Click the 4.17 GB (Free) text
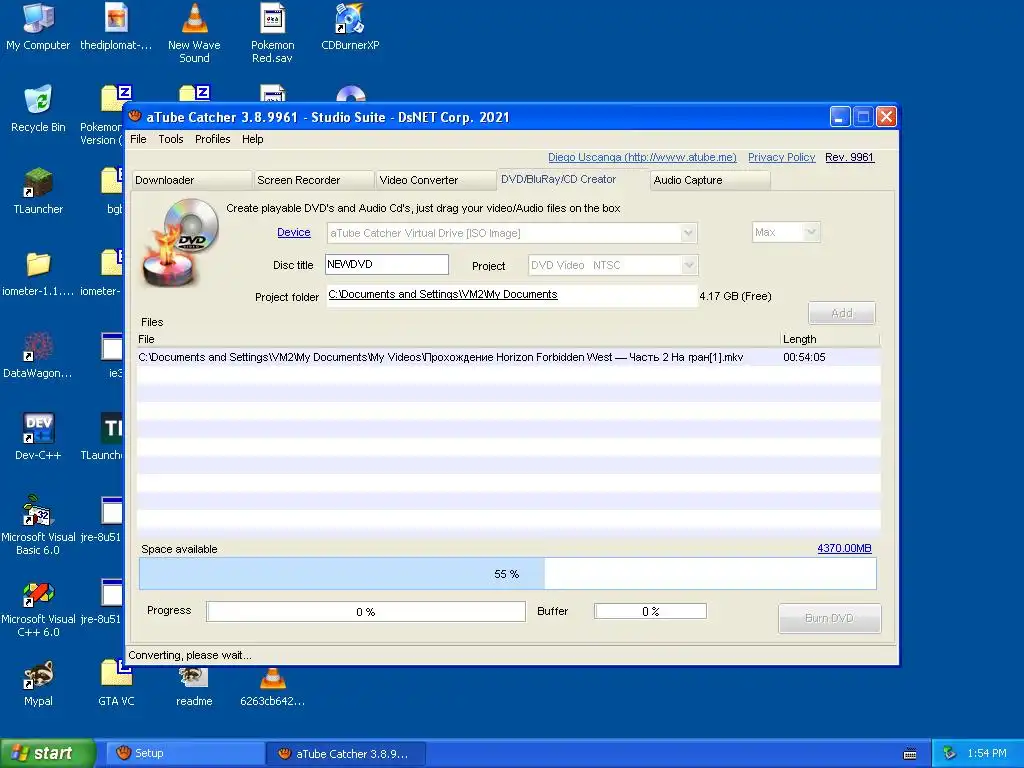The height and width of the screenshot is (768, 1024). (735, 296)
